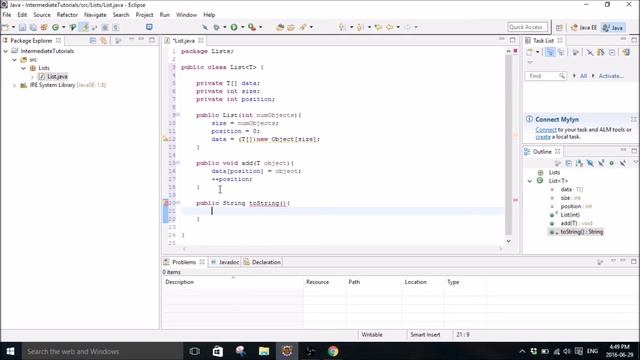Switch to the Declaration tab
Image resolution: width=640 pixels, height=360 pixels.
262,262
